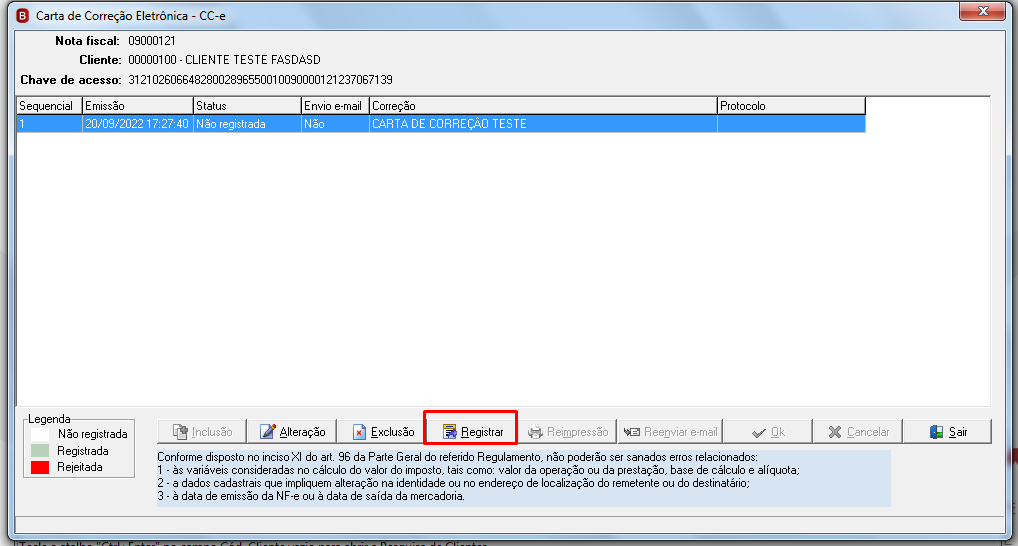The height and width of the screenshot is (546, 1018).
Task: Click the 'Não registrada' legend label
Action: [x=92, y=434]
